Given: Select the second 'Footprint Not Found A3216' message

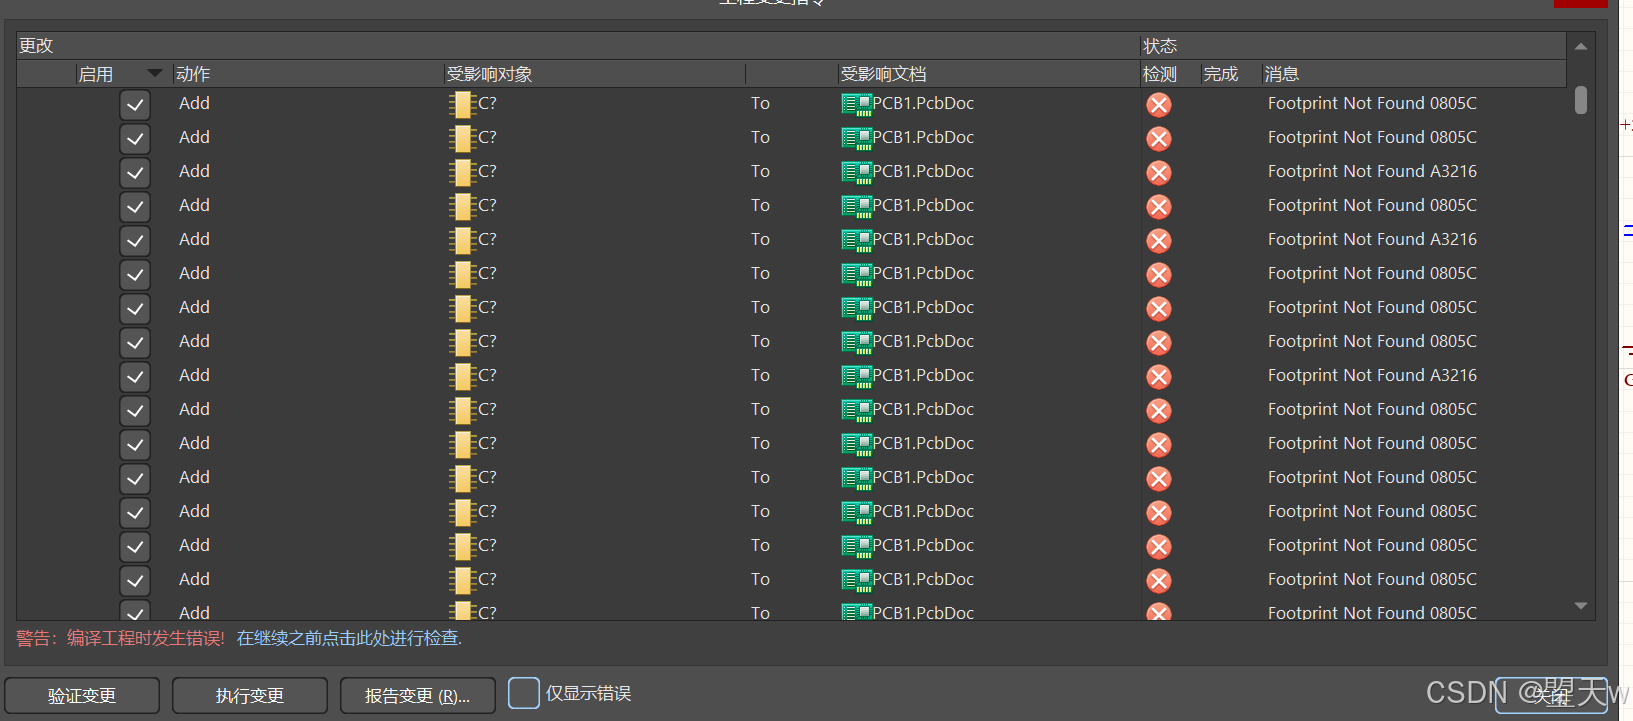Looking at the screenshot, I should (x=1372, y=239).
